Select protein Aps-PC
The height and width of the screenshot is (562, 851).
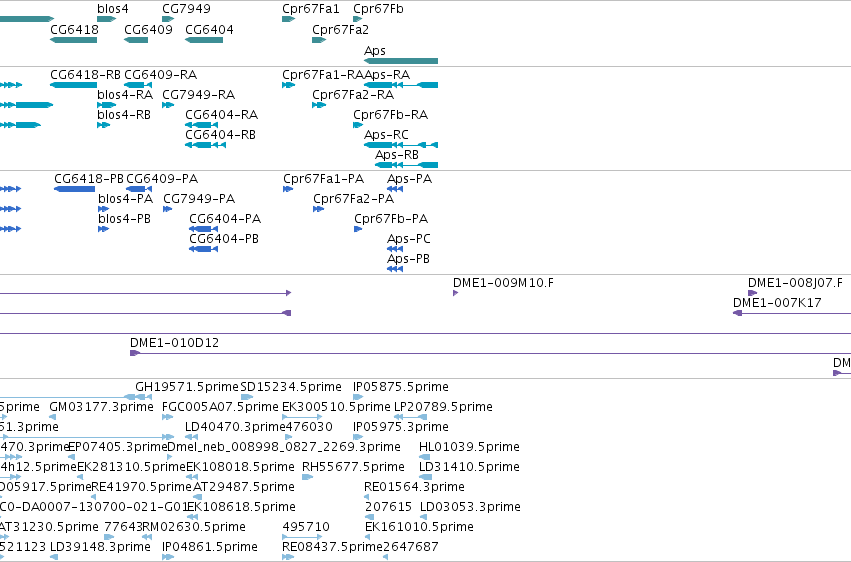pyautogui.click(x=409, y=239)
